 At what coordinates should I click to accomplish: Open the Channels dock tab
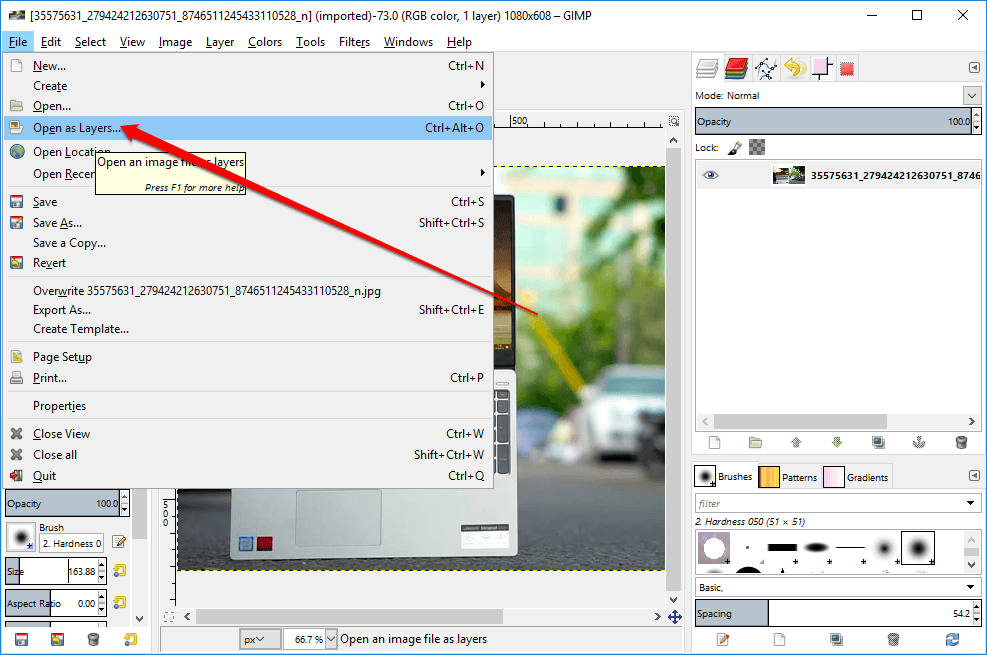(736, 68)
